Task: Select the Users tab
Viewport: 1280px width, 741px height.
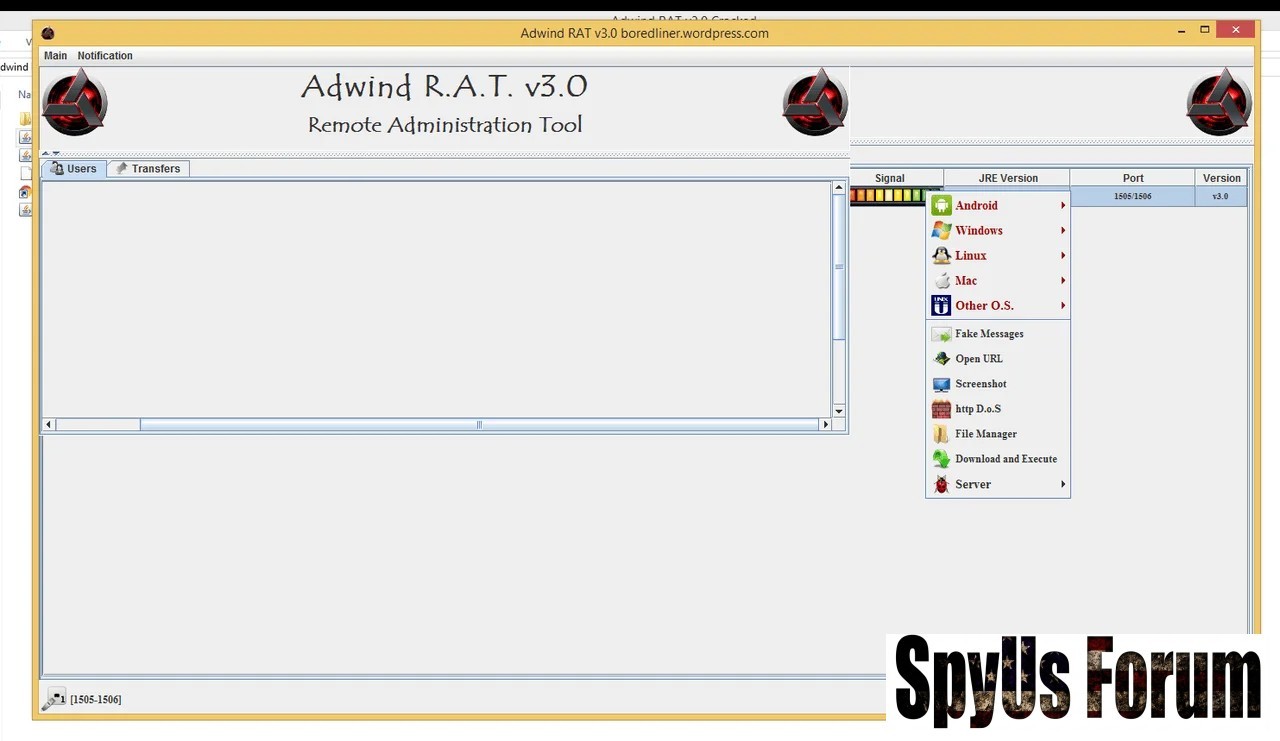Action: (74, 169)
